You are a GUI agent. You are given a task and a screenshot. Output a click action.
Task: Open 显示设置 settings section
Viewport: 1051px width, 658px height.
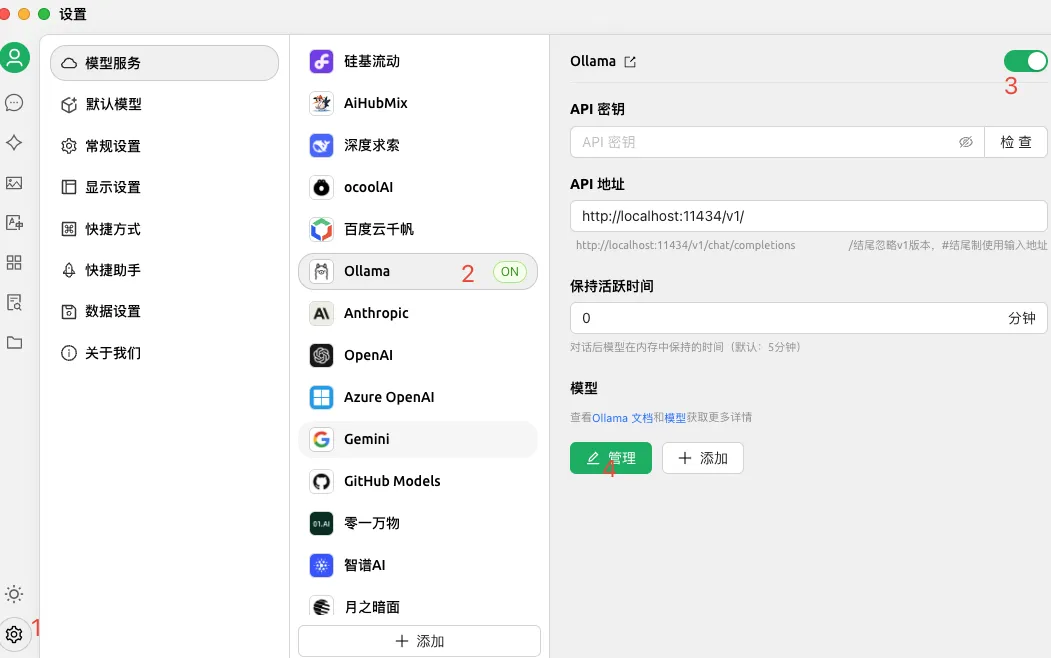(x=164, y=187)
